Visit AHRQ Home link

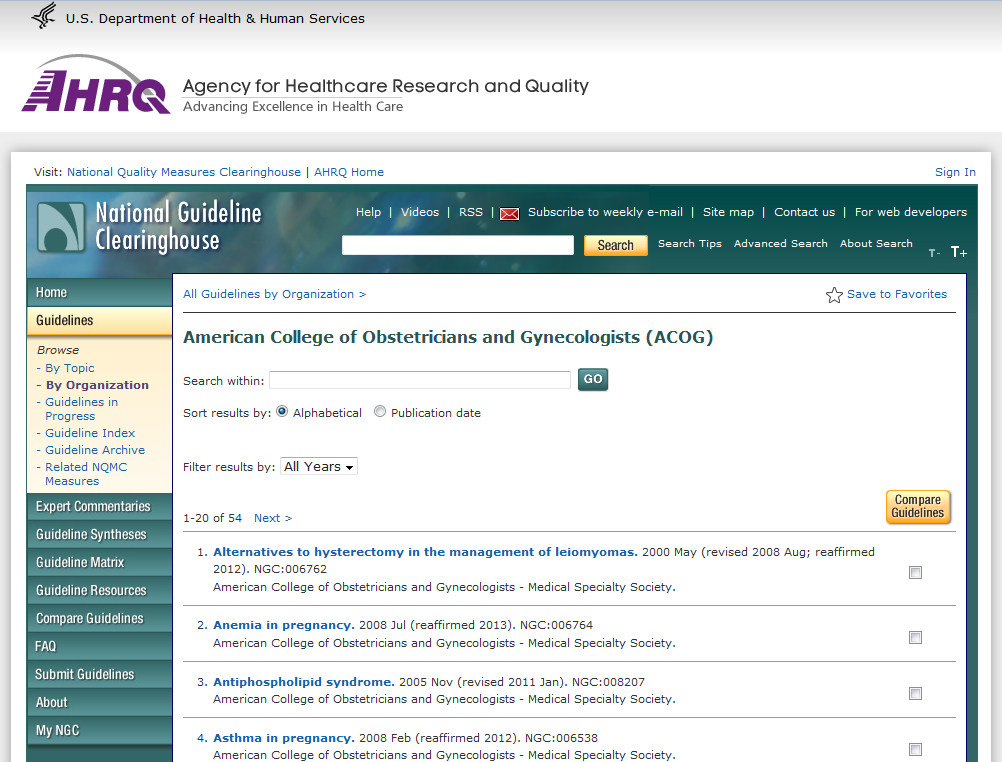point(349,172)
